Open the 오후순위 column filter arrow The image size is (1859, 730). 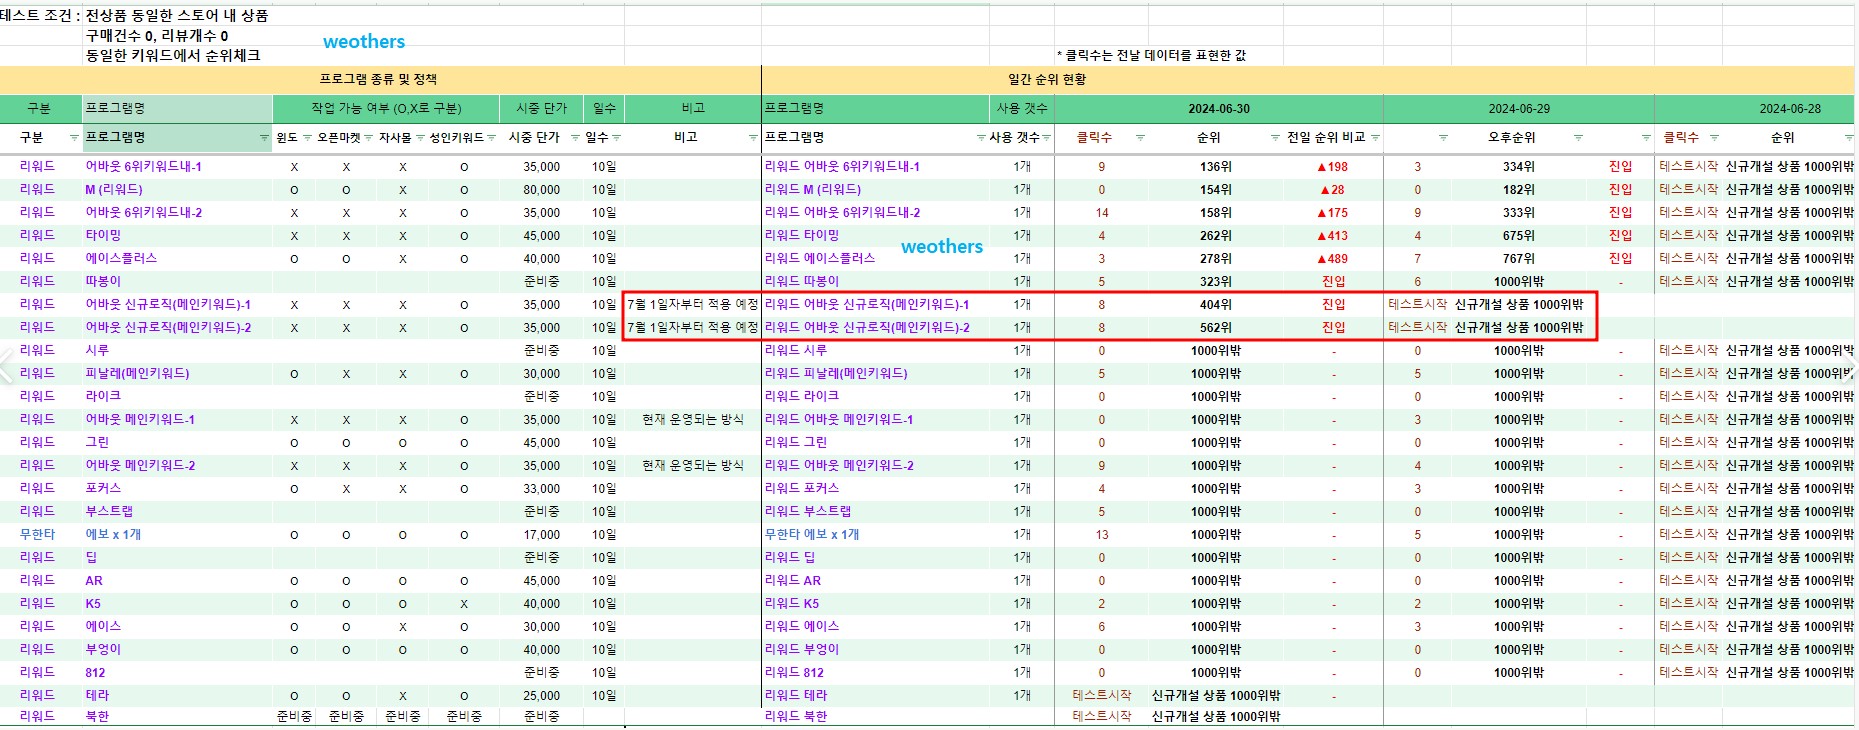(1578, 138)
